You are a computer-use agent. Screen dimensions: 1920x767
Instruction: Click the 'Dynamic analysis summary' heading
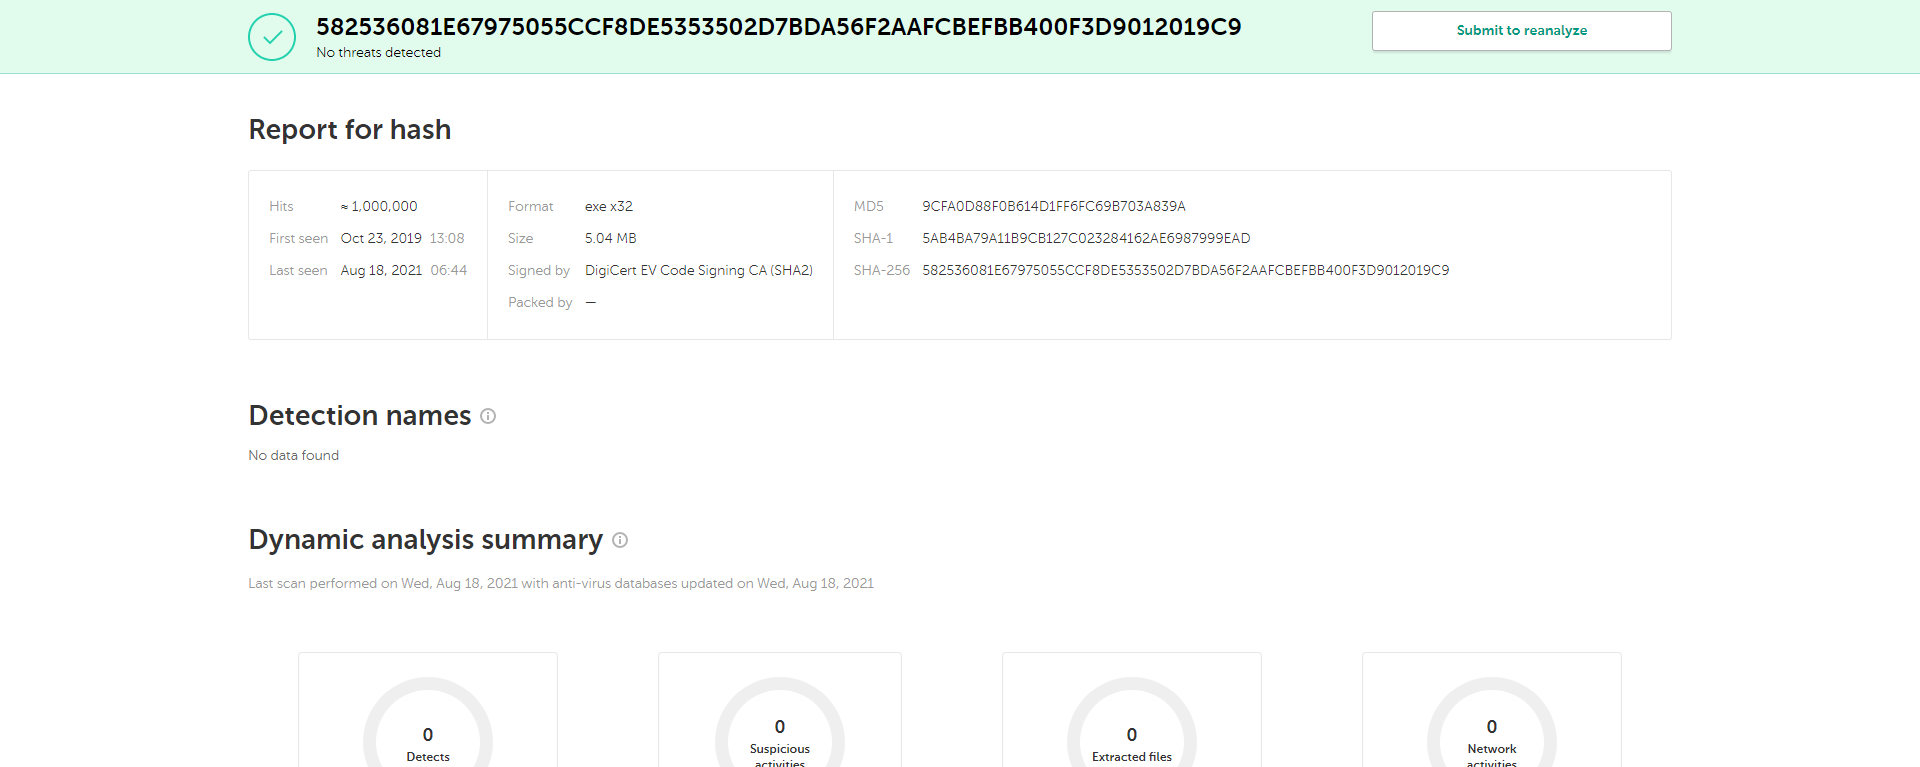point(426,540)
